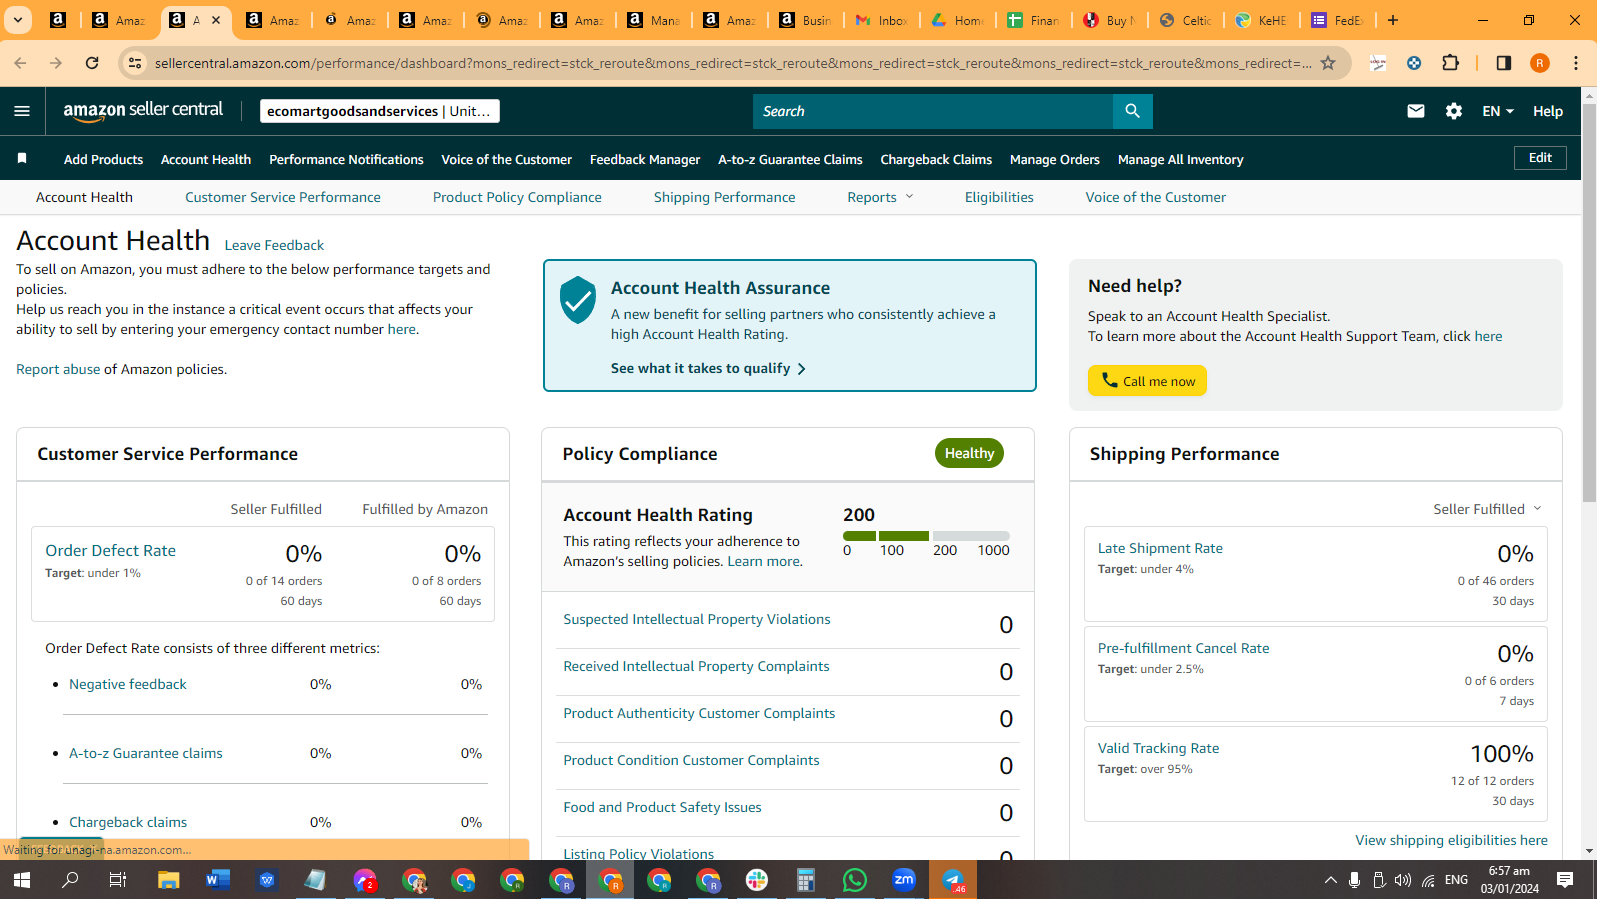Select the Account Health sub-navigation tab
This screenshot has width=1597, height=899.
pyautogui.click(x=84, y=197)
